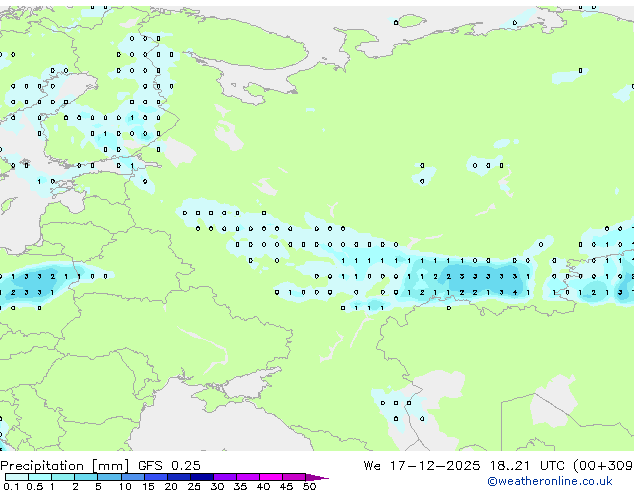The height and width of the screenshot is (490, 634).
Task: Click legend swatch between 0.1 and 0.5
Action: click(17, 477)
